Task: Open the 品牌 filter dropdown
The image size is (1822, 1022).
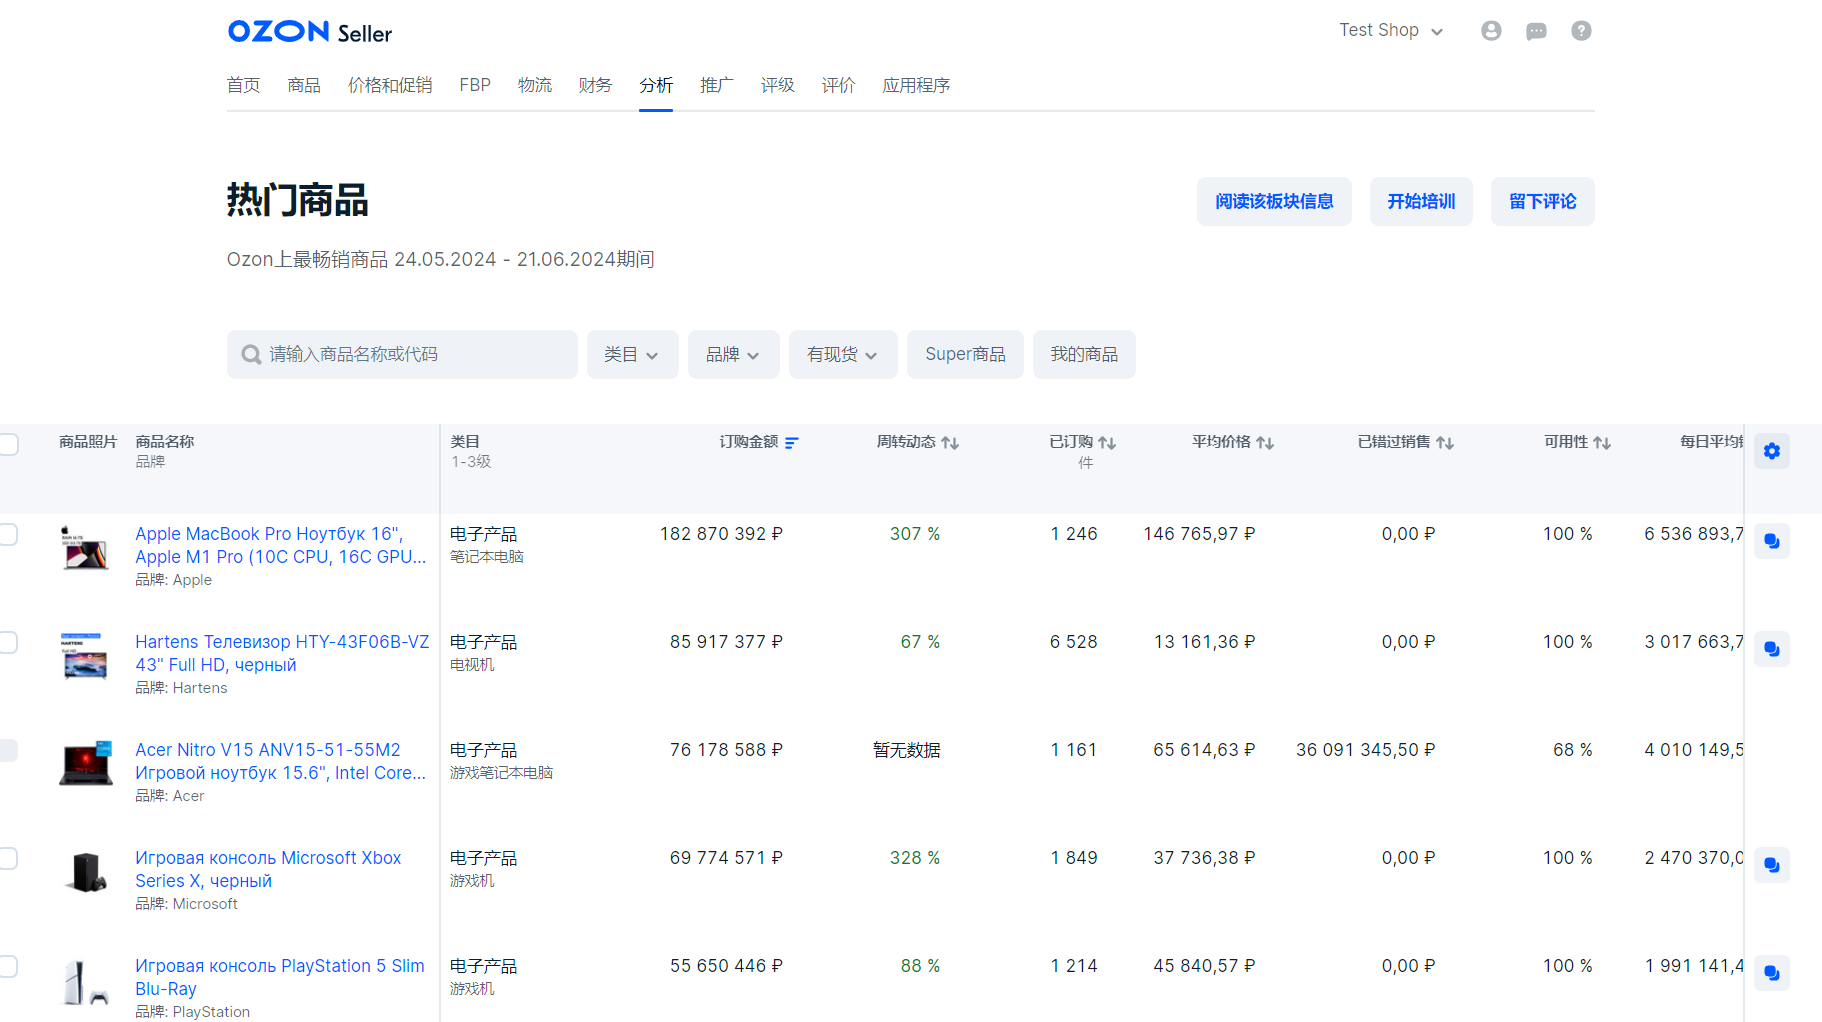Action: 733,355
